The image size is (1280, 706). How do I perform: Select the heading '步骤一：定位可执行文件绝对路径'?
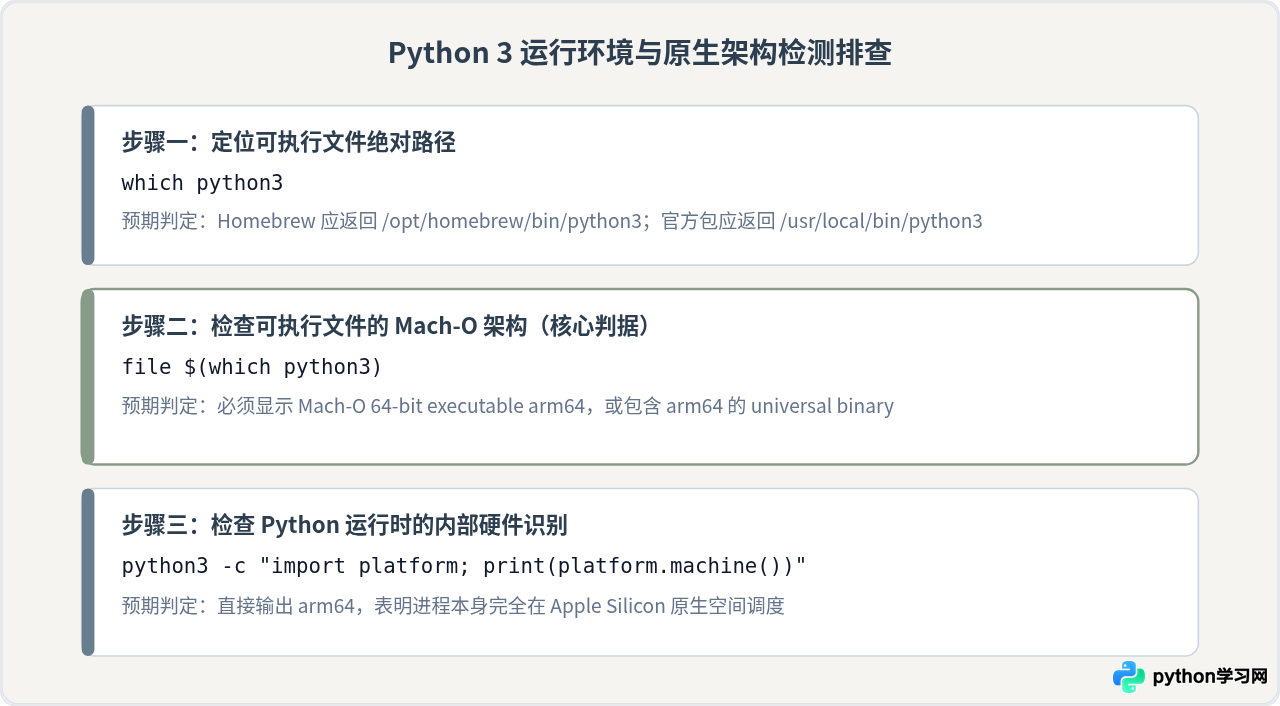point(288,142)
